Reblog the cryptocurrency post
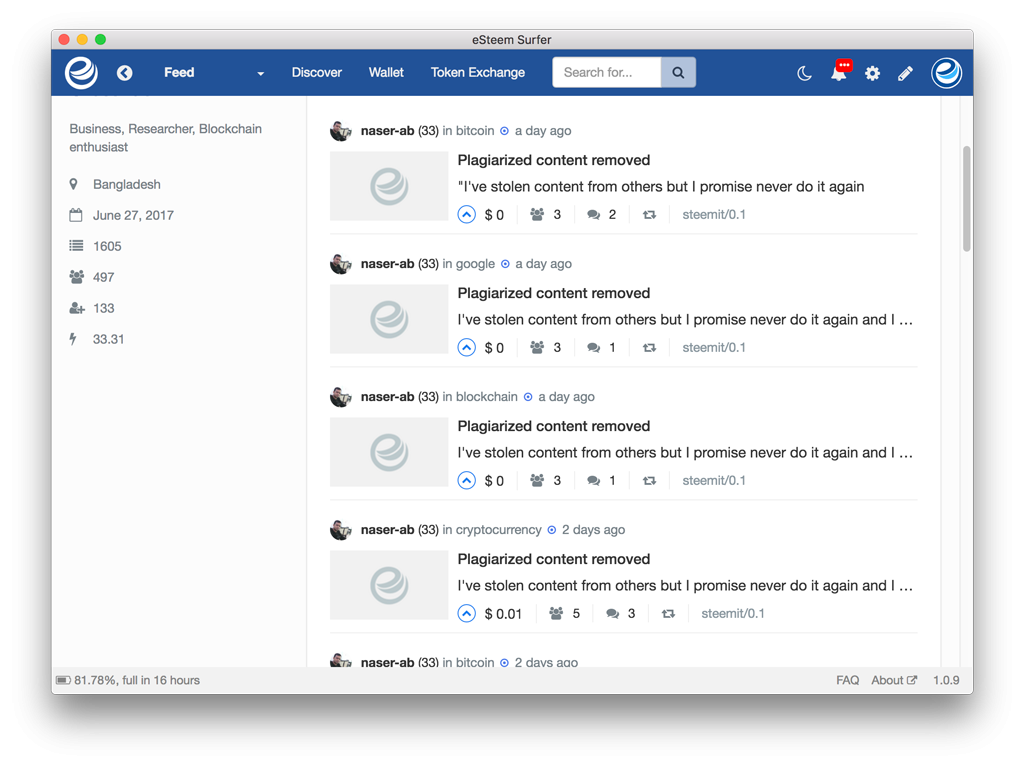 668,613
